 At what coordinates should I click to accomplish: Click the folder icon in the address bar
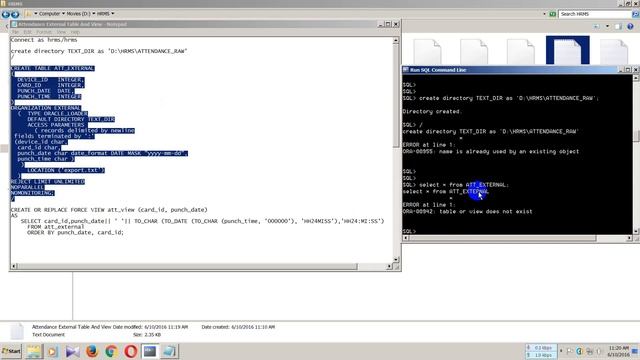pyautogui.click(x=28, y=14)
